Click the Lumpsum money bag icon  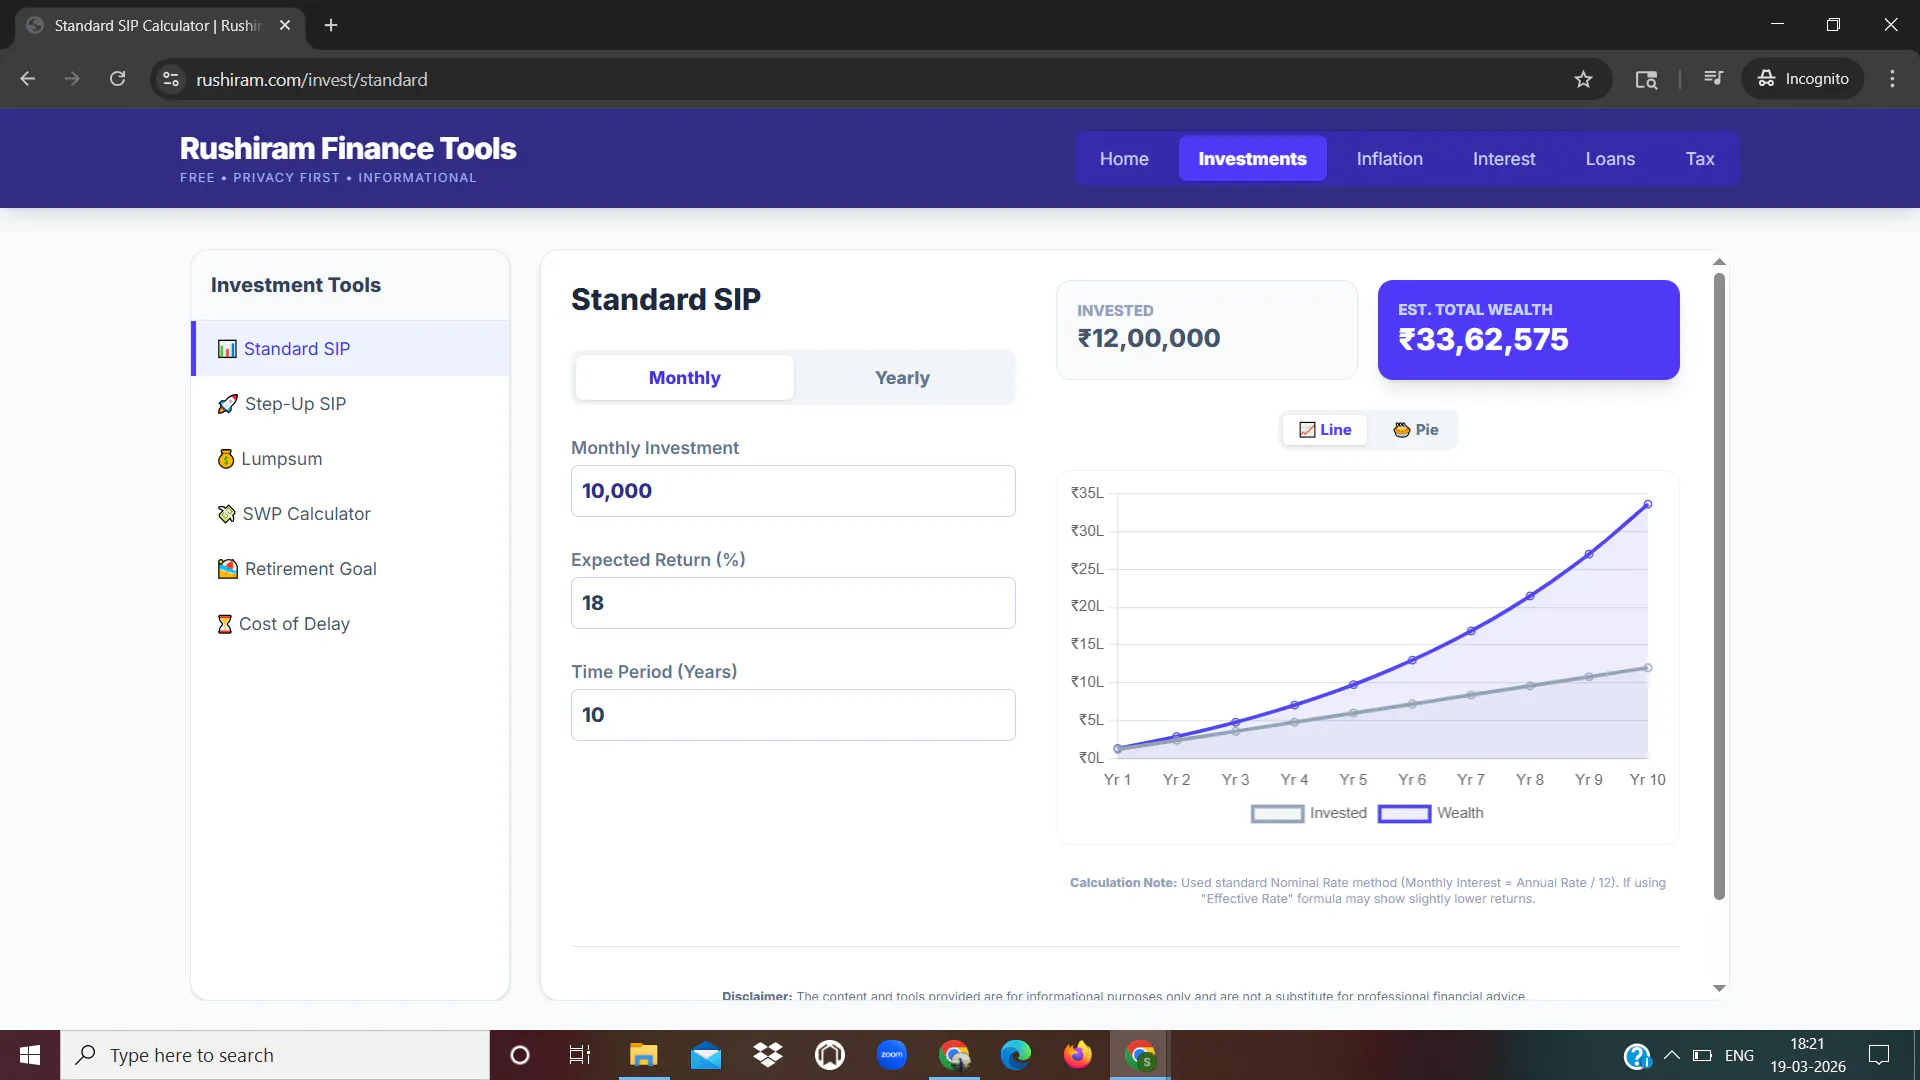click(x=226, y=459)
